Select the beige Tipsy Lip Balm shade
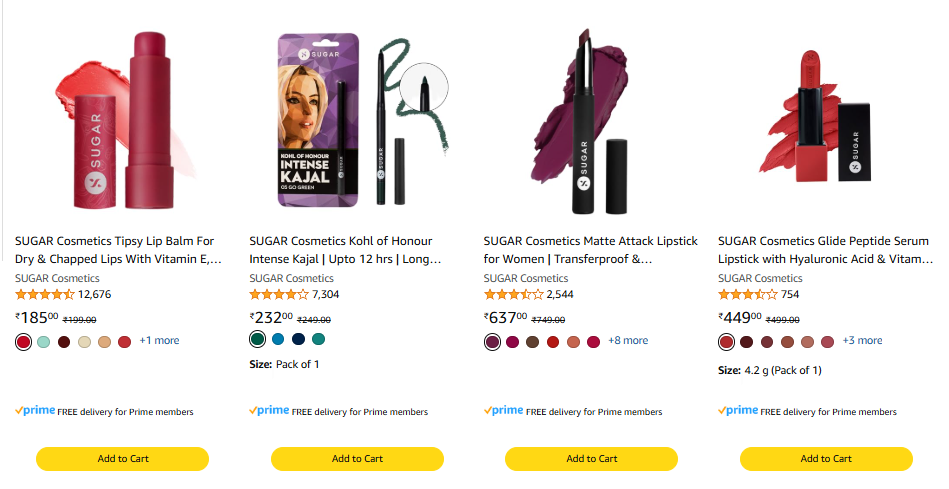 coord(84,342)
